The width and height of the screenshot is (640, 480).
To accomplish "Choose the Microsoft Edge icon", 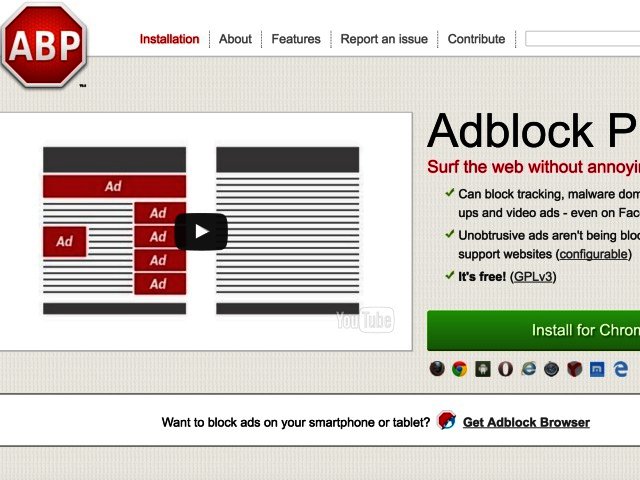I will [x=621, y=369].
